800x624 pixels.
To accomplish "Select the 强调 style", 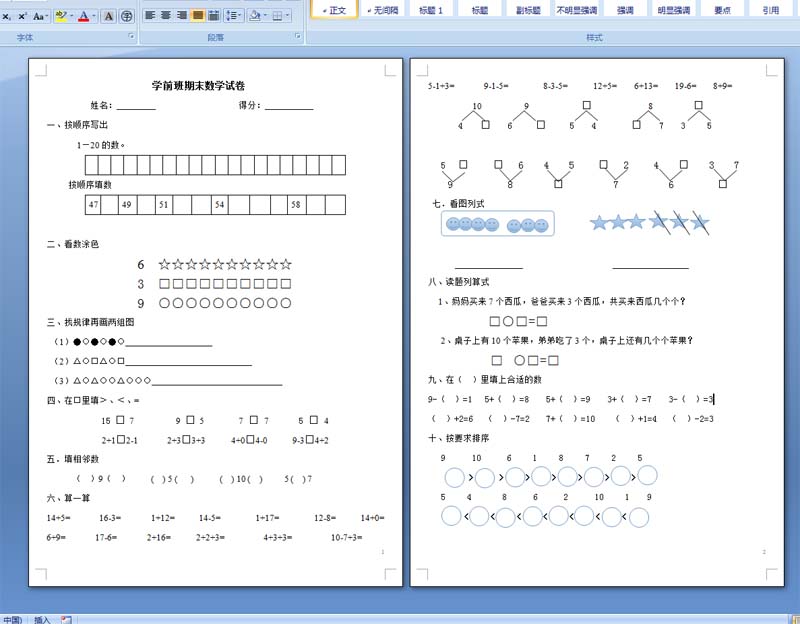I will tap(625, 9).
